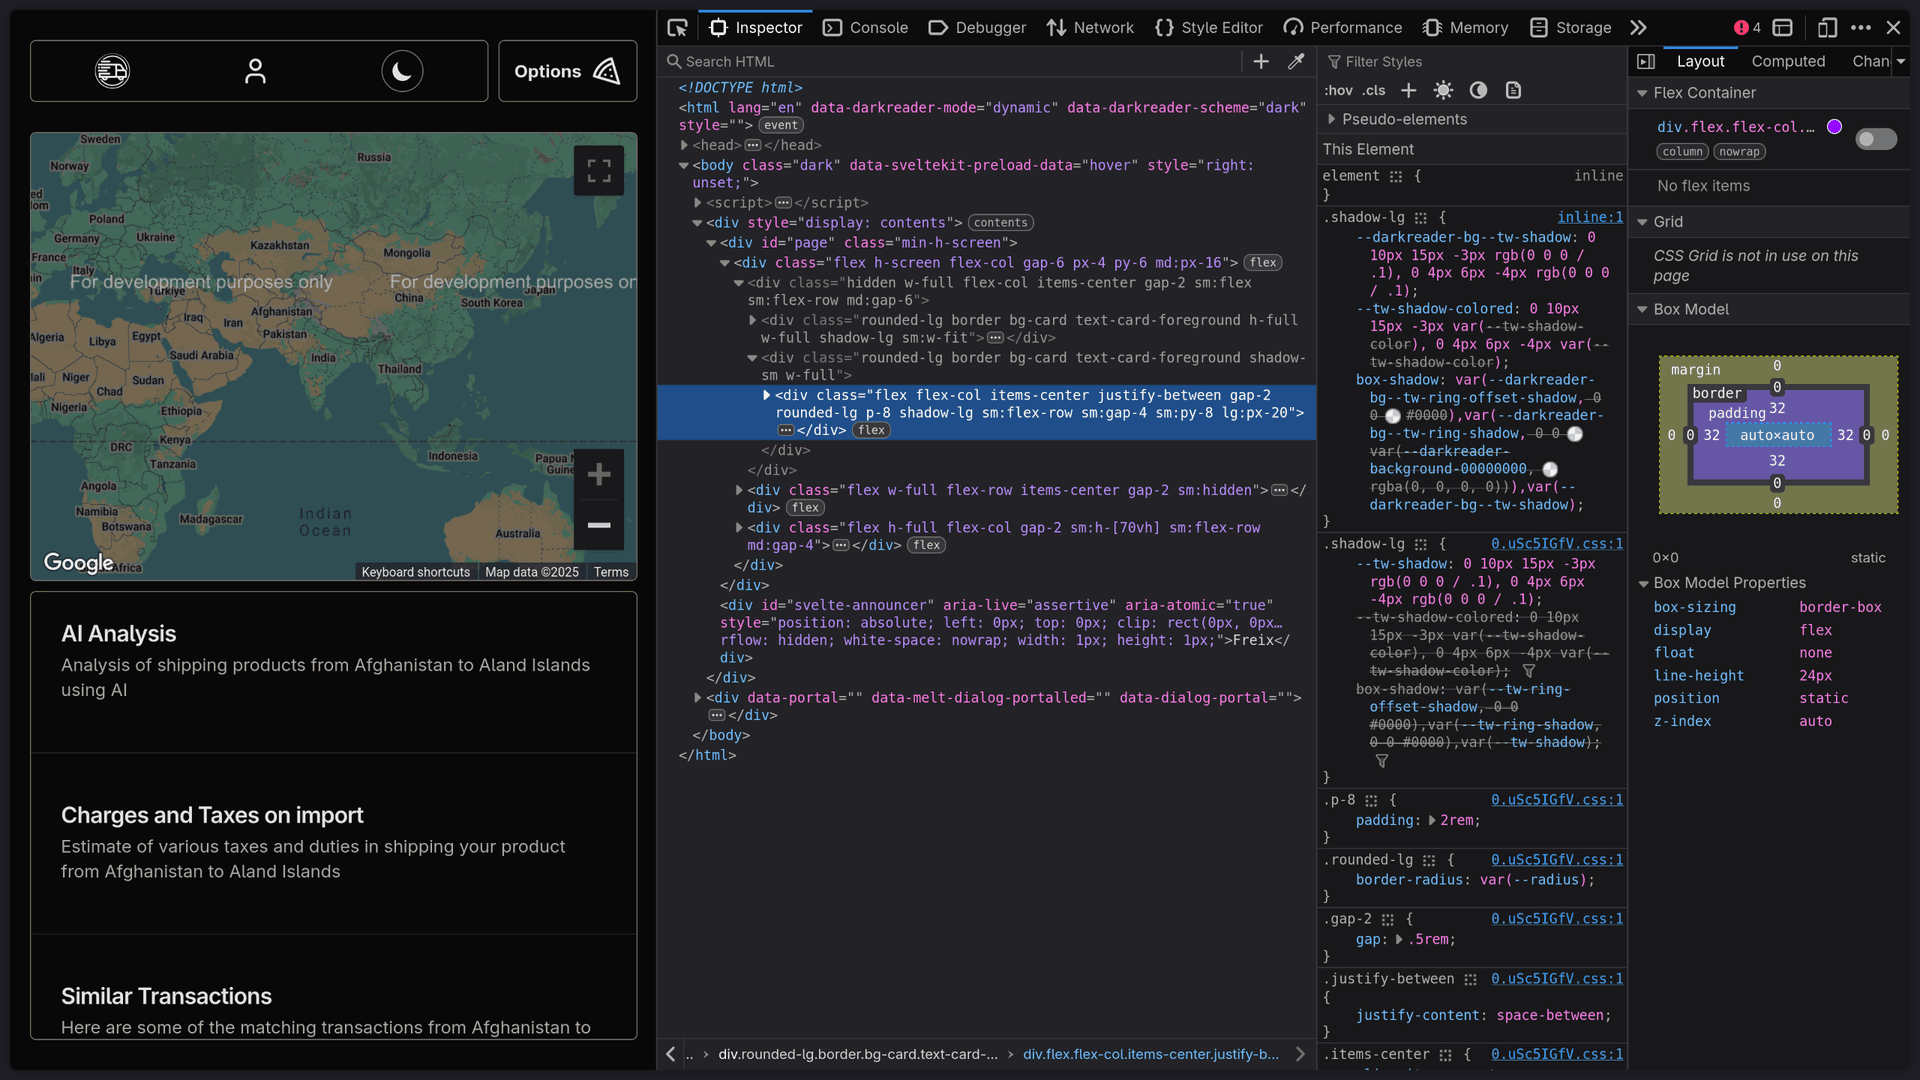Image resolution: width=1920 pixels, height=1080 pixels.
Task: Open the Memory tab
Action: pos(1466,28)
